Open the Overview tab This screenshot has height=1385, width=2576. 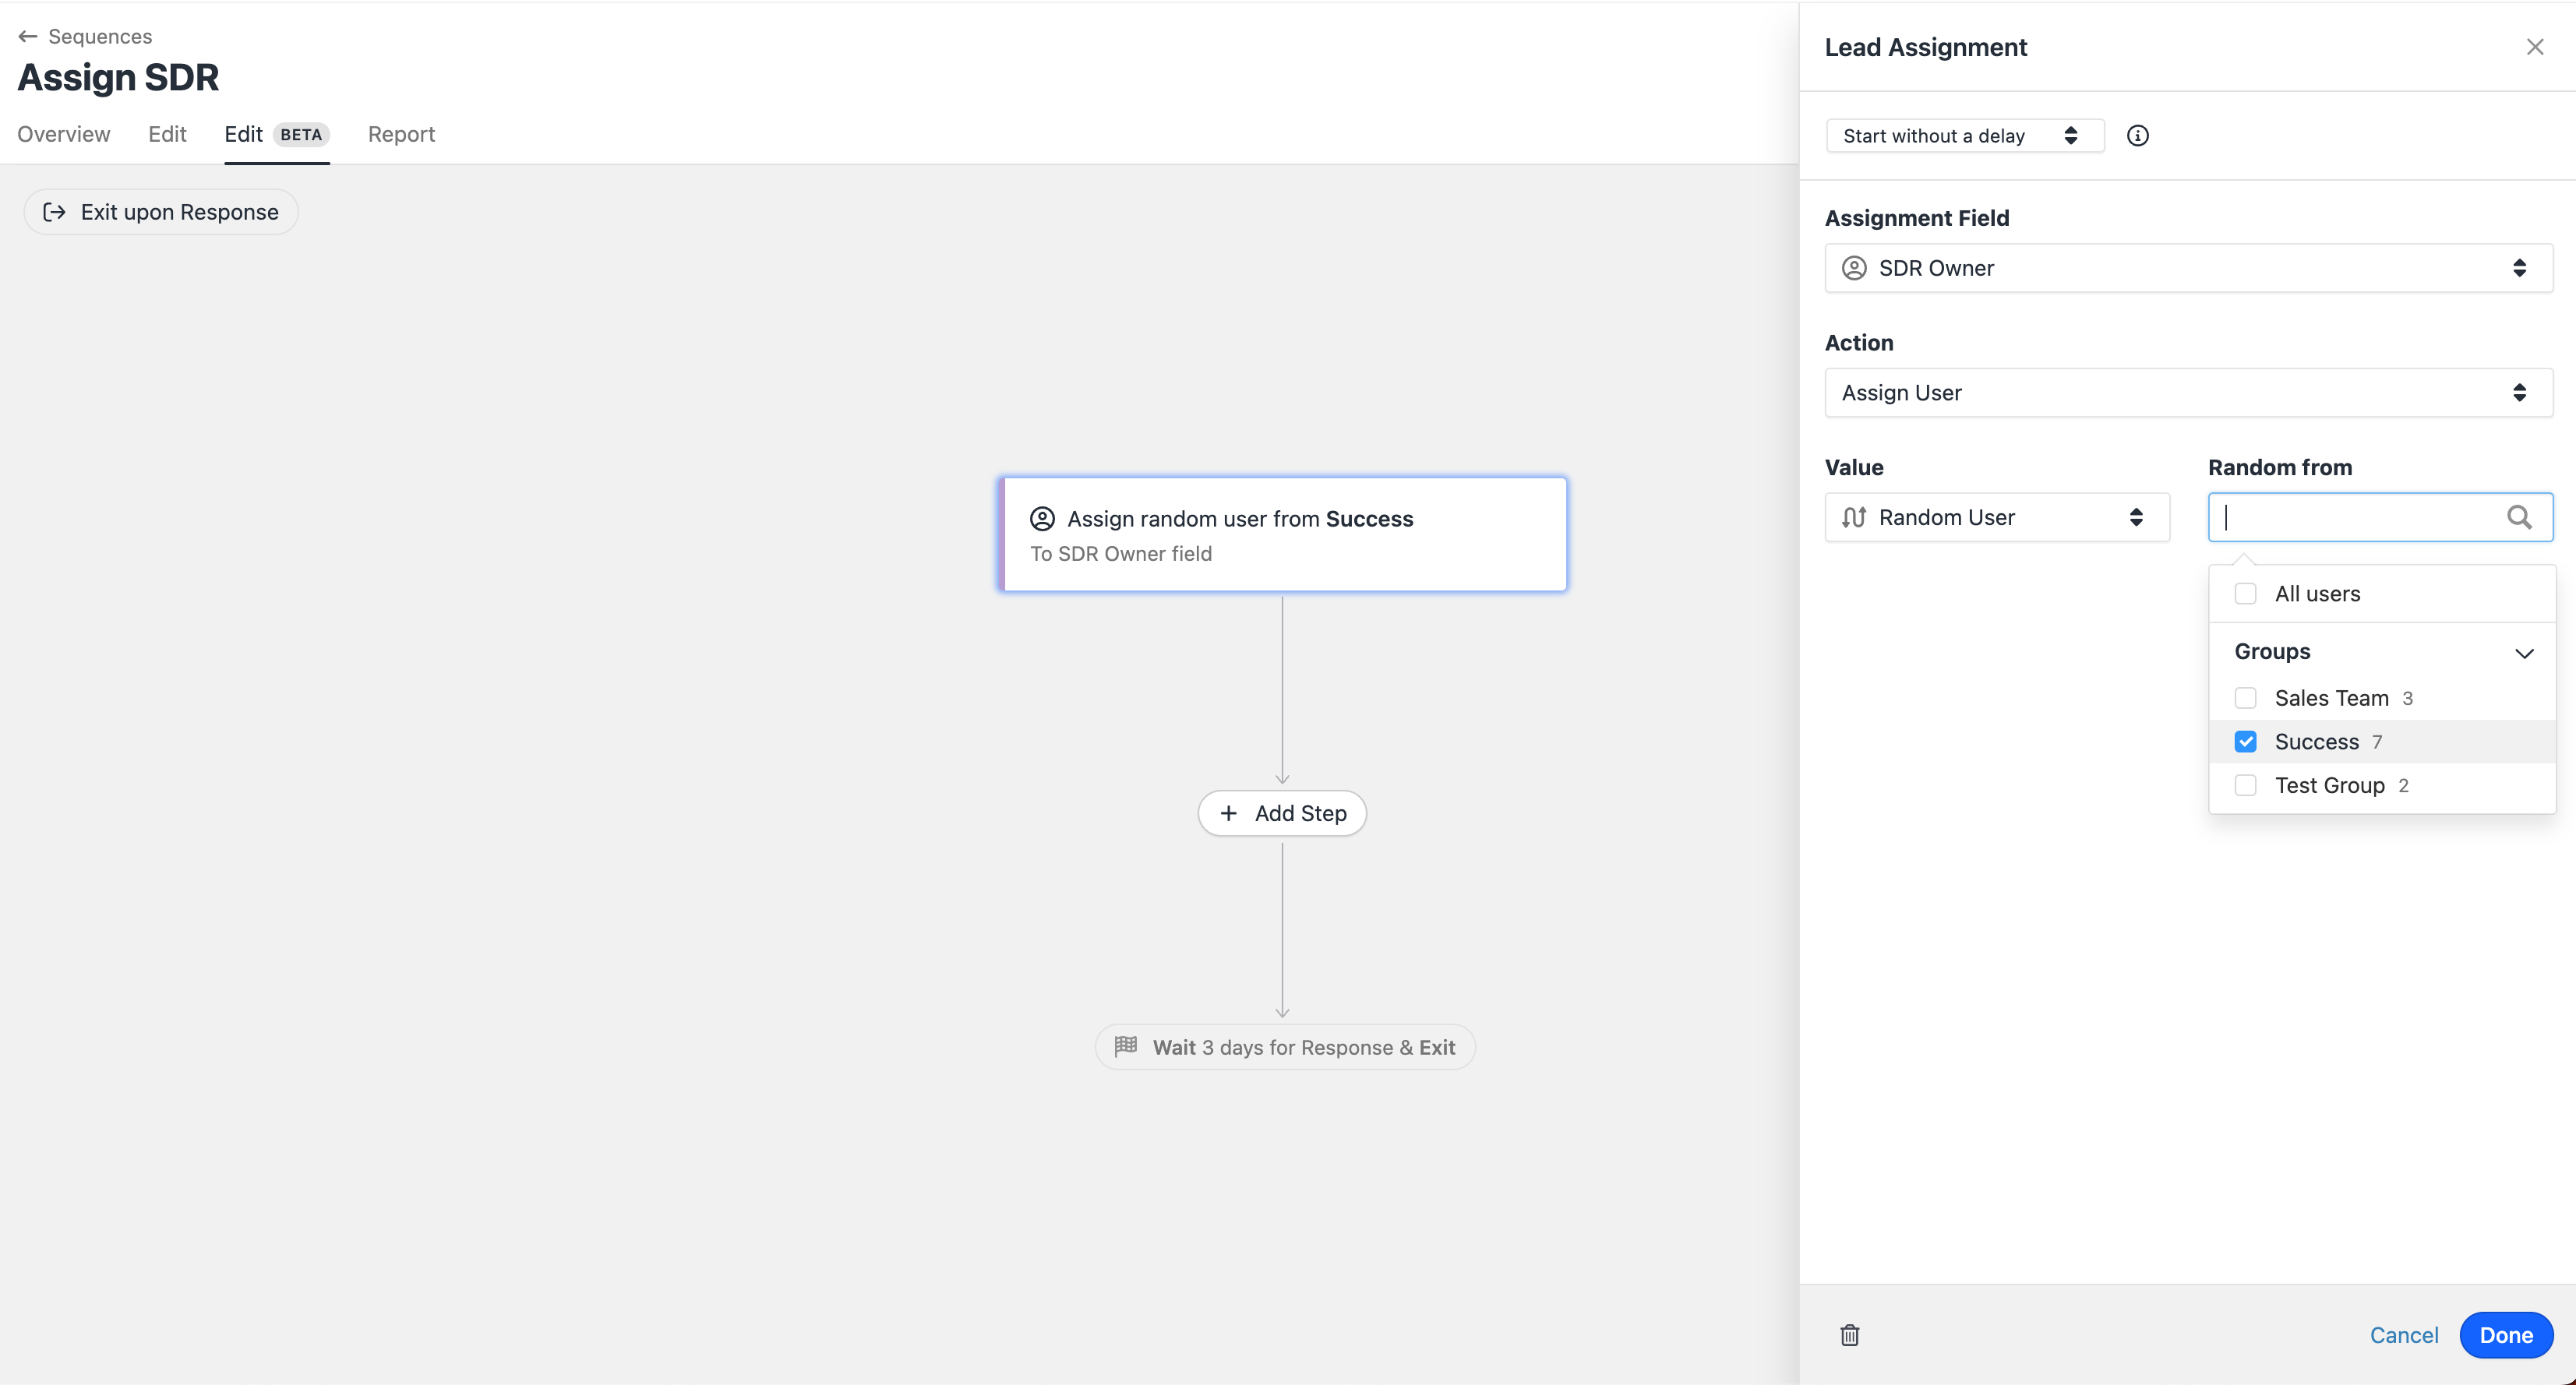(x=63, y=134)
